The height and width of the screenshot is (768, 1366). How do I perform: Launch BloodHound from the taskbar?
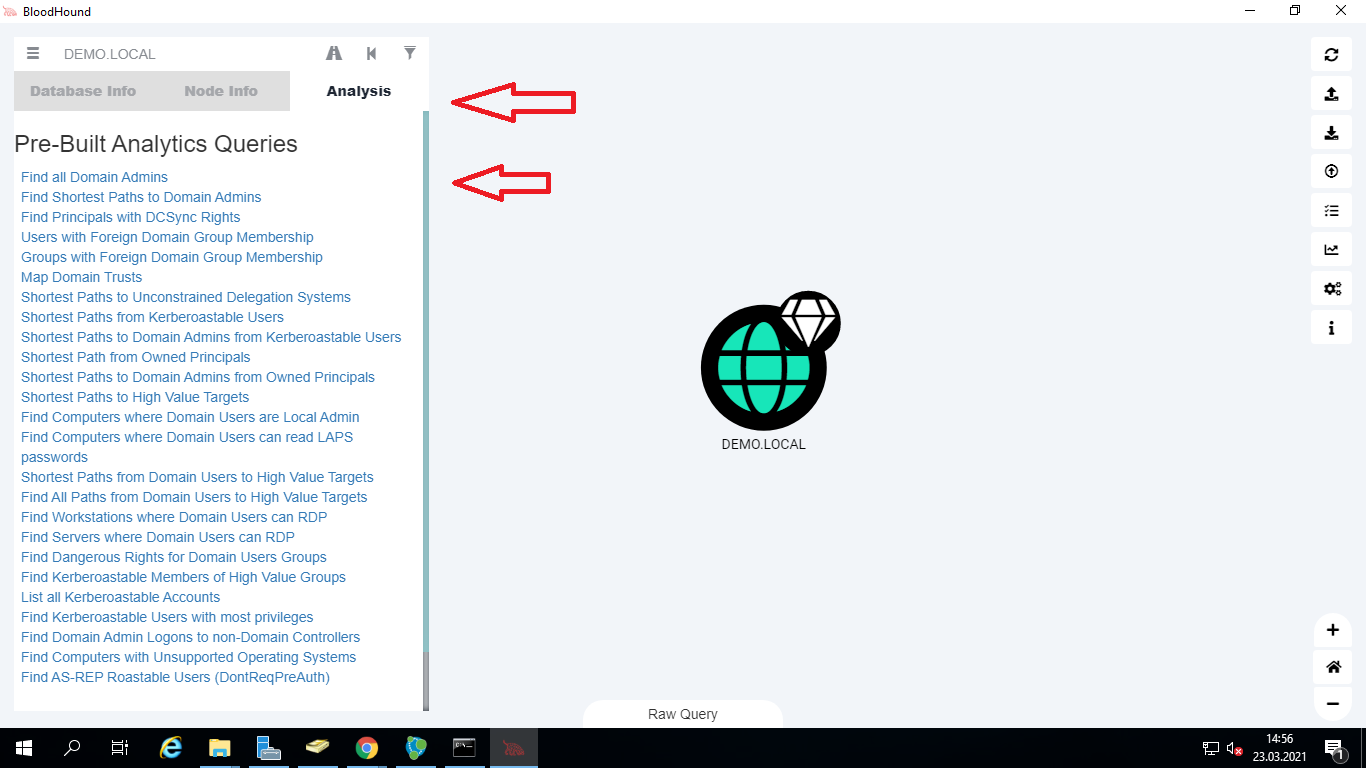[x=513, y=747]
